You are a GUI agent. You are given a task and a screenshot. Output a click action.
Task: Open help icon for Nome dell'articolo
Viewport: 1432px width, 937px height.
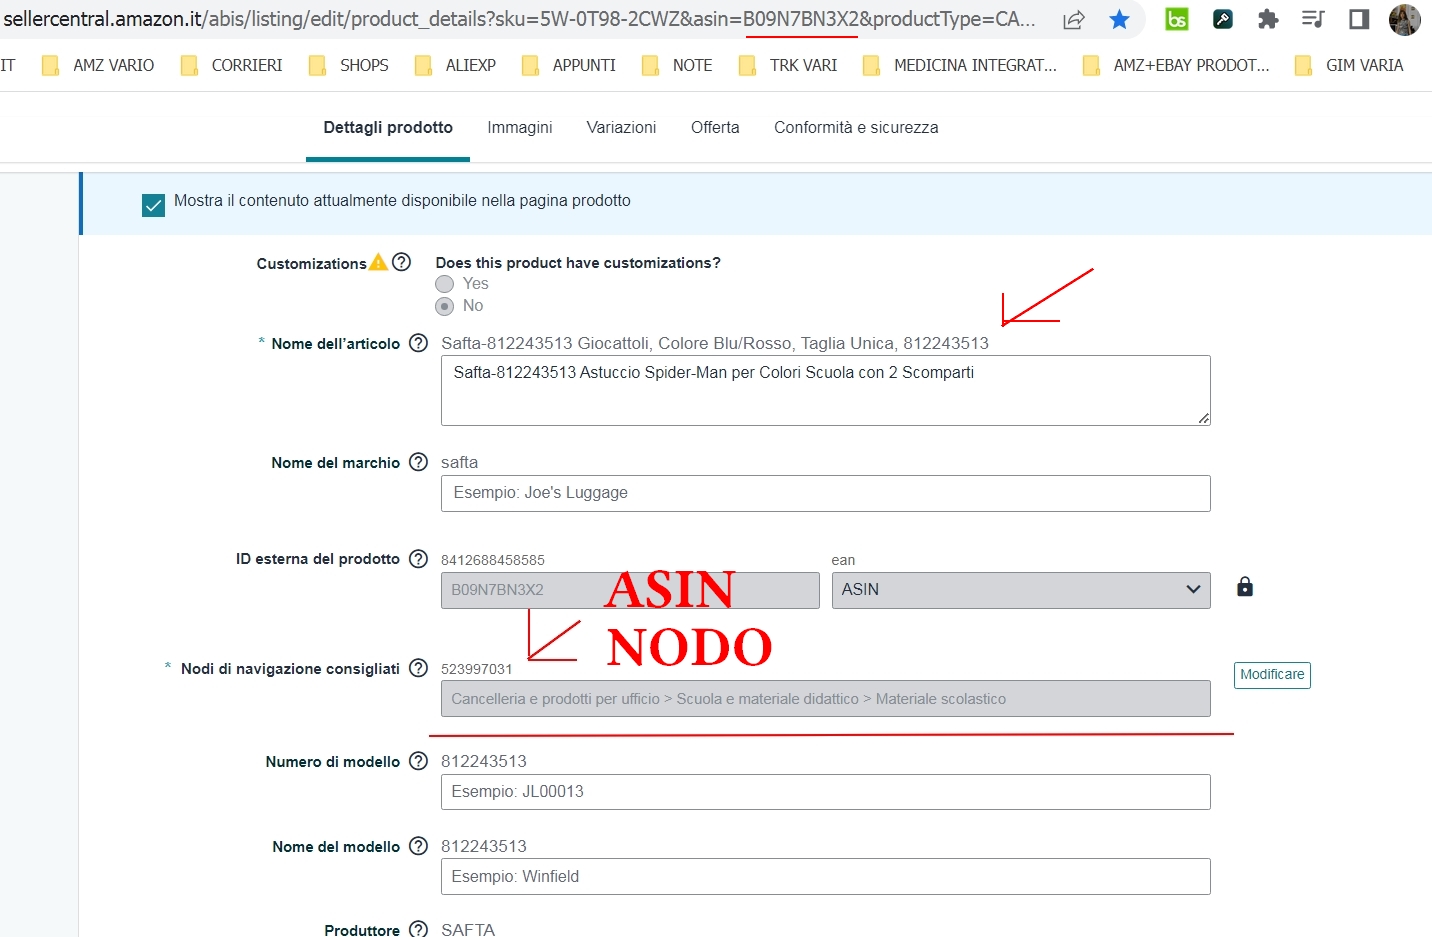419,343
